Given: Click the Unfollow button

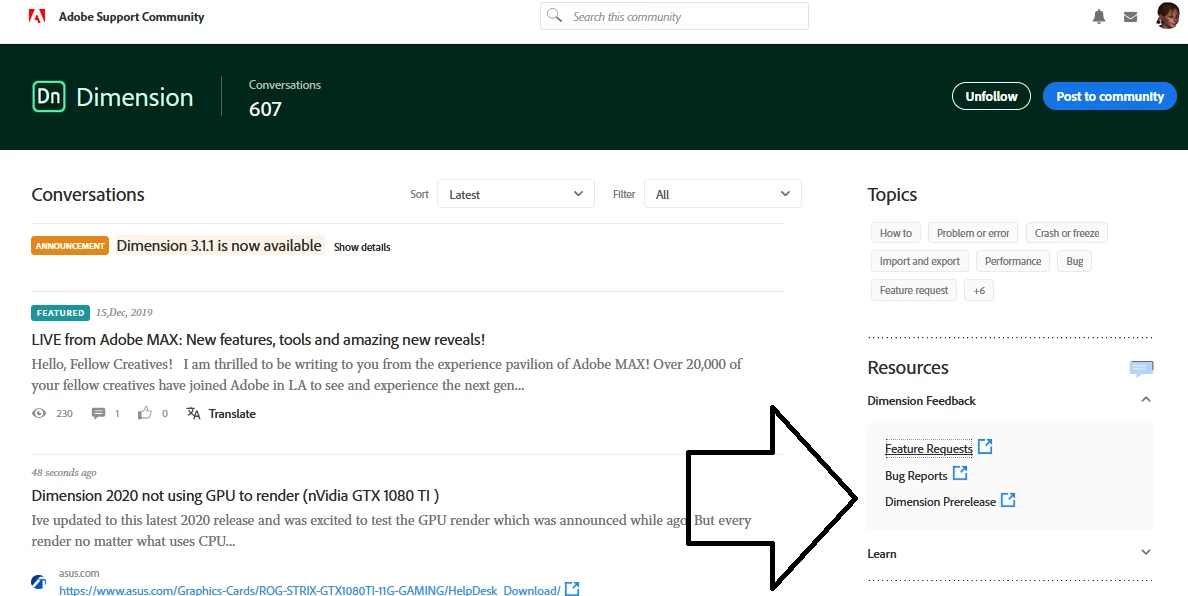Looking at the screenshot, I should click(991, 96).
